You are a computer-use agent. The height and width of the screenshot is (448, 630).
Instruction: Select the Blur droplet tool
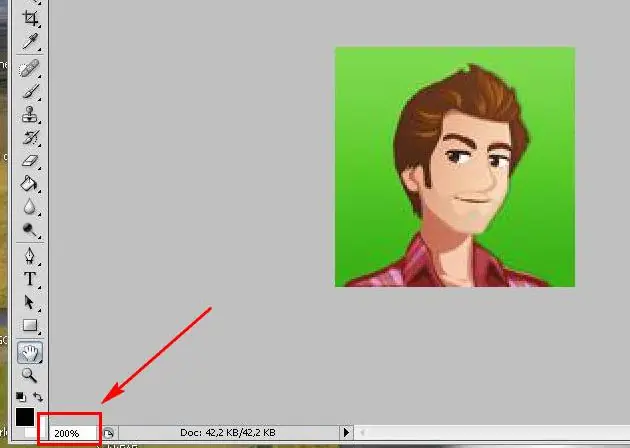click(x=30, y=207)
